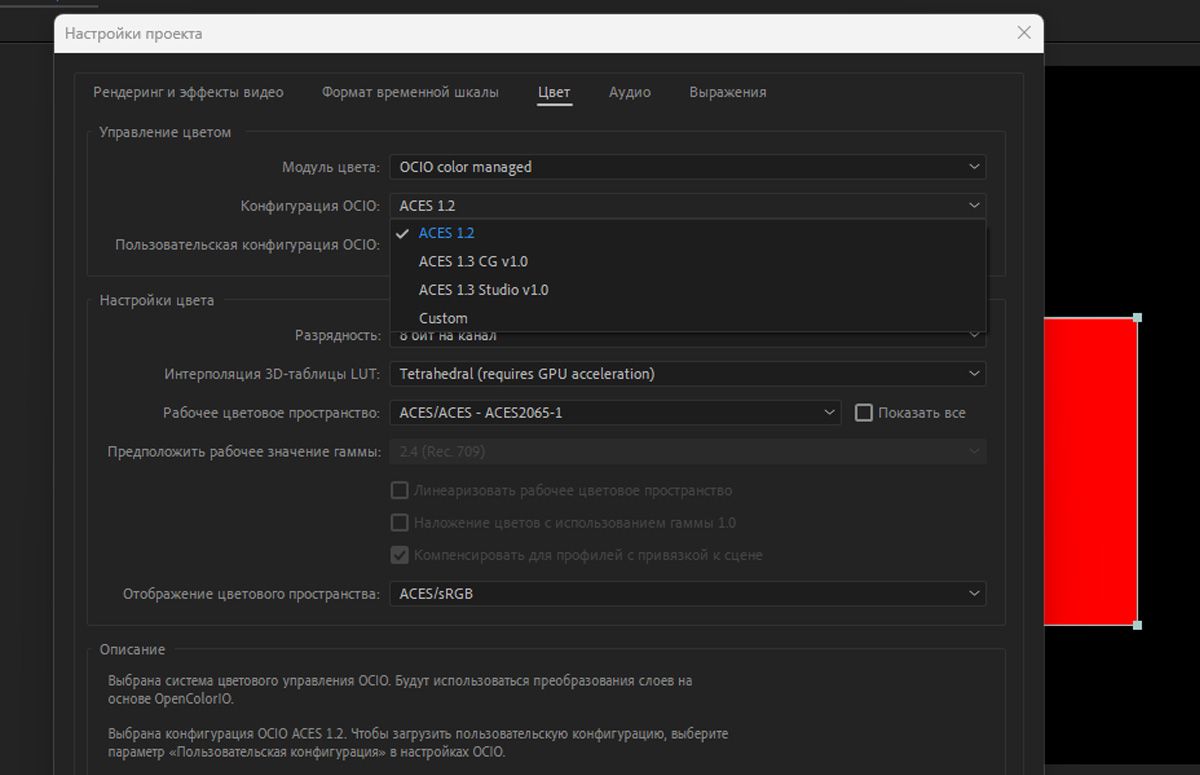Open the Отображение цветового пространства dropdown
The width and height of the screenshot is (1200, 775).
pos(687,594)
